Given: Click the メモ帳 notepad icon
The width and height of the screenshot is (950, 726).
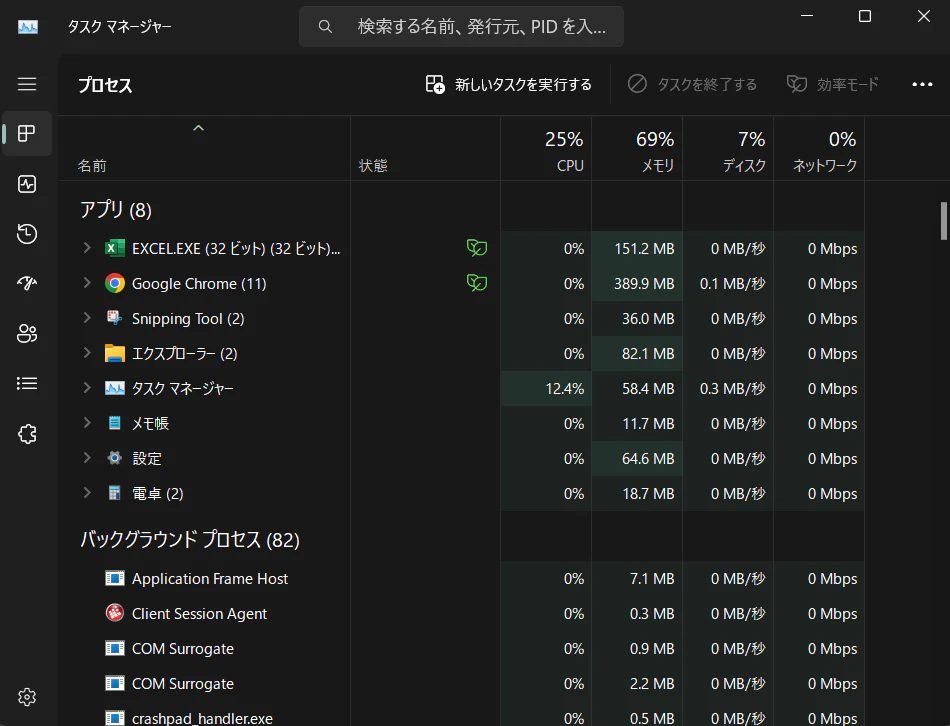Looking at the screenshot, I should 115,423.
